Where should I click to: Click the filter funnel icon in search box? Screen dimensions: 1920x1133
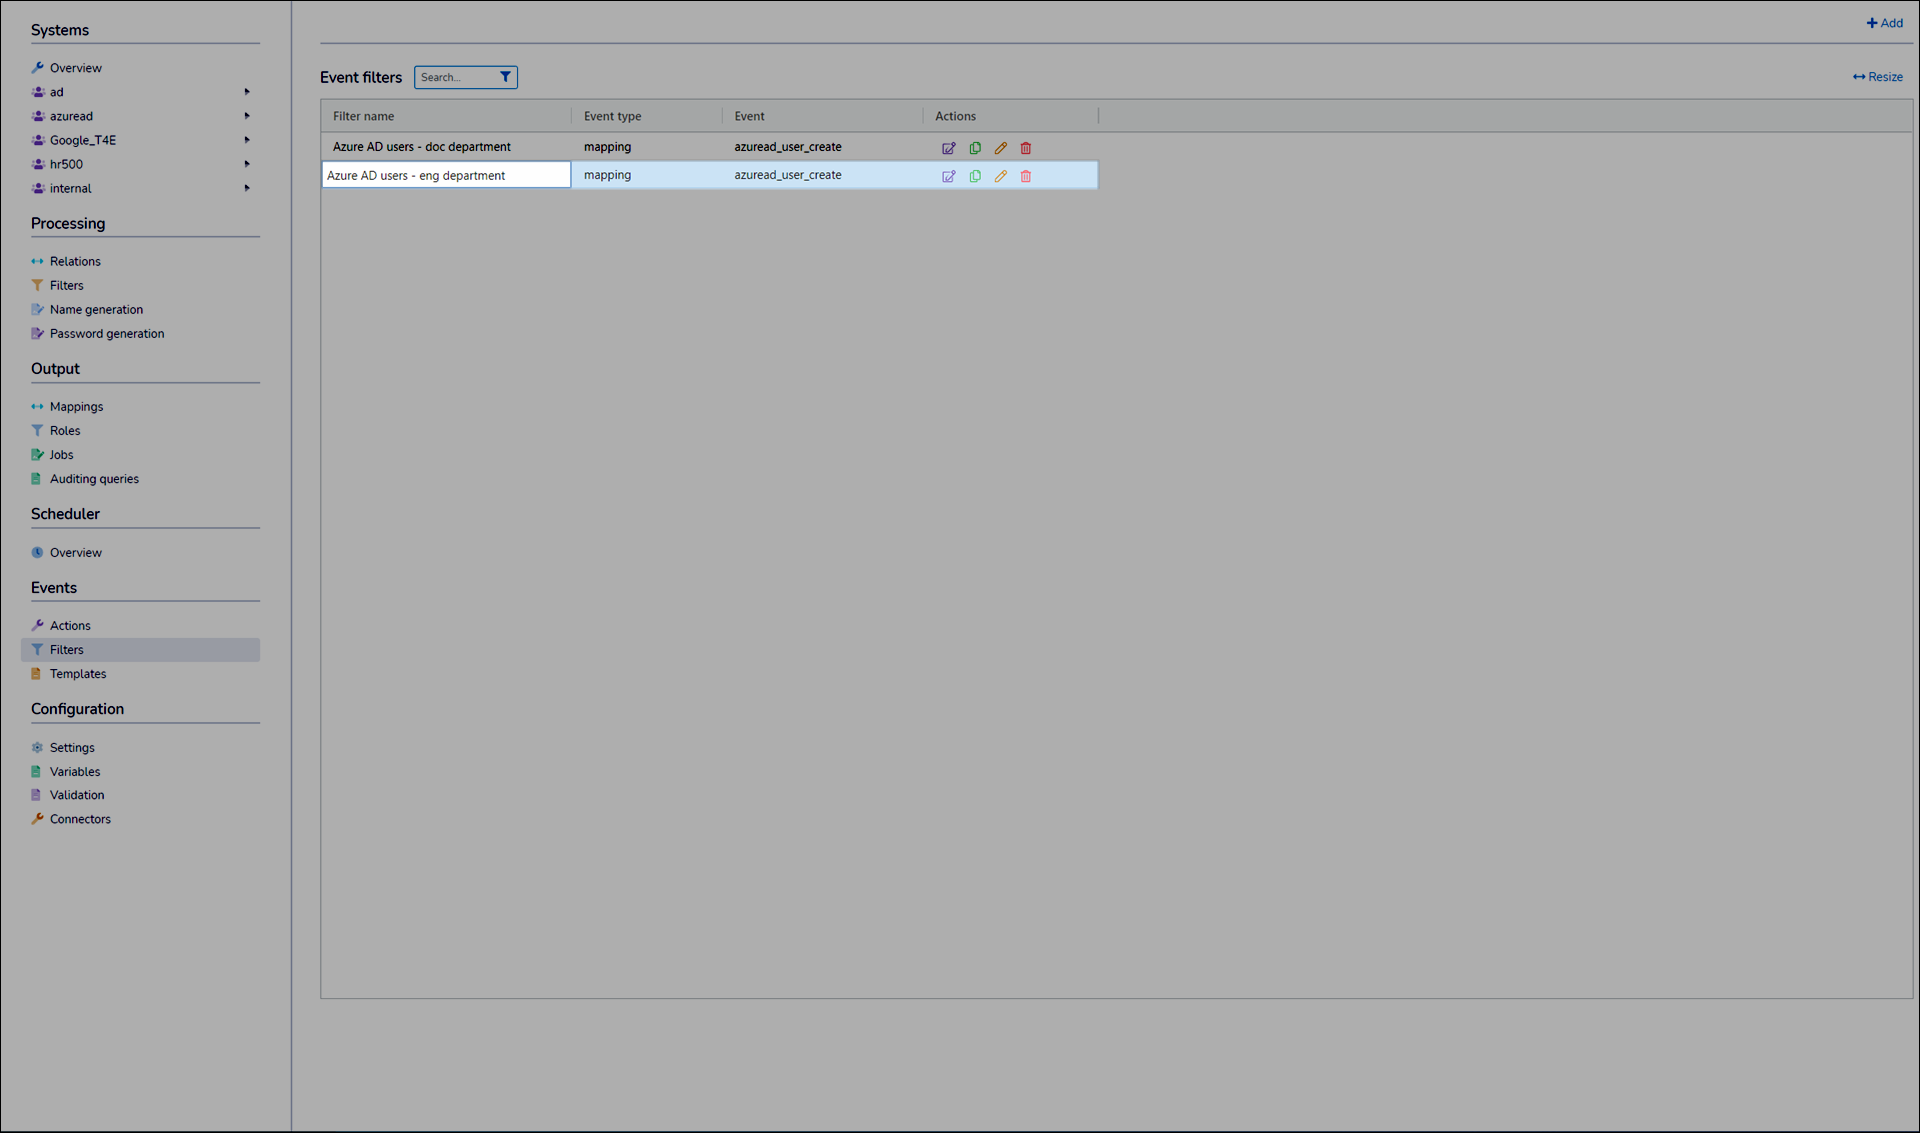tap(505, 77)
